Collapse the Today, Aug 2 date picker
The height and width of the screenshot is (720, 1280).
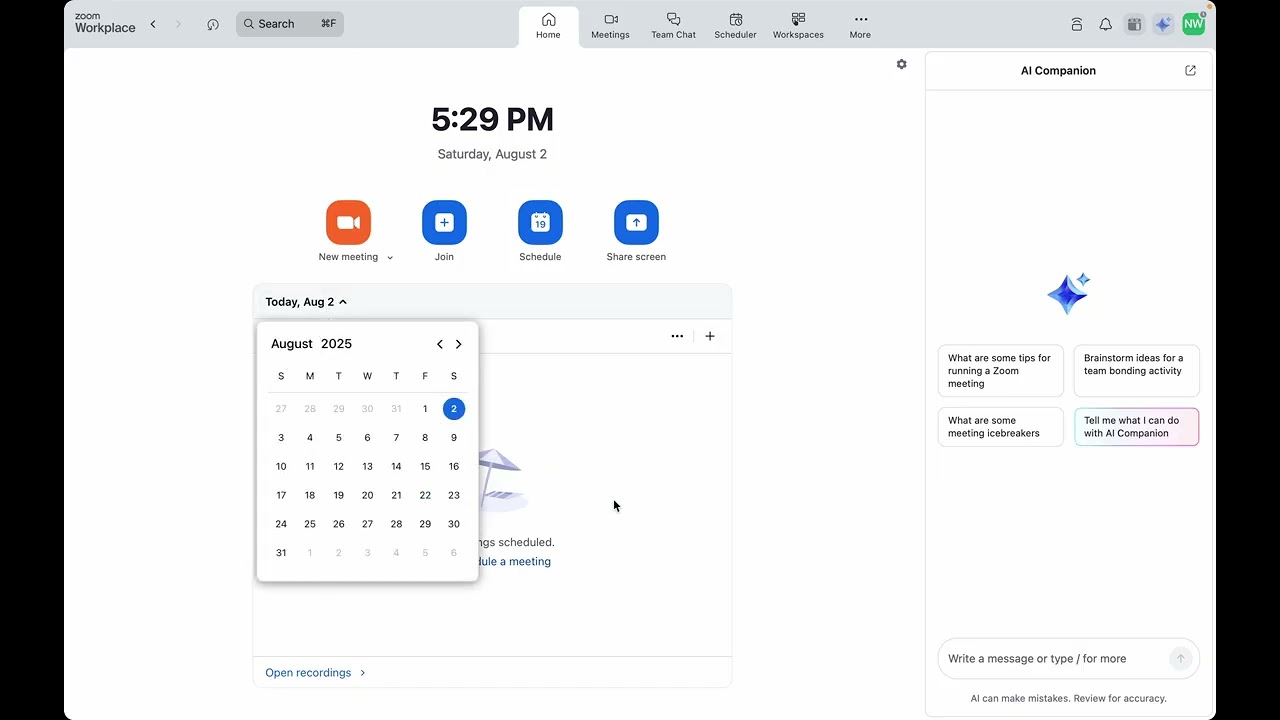tap(306, 302)
